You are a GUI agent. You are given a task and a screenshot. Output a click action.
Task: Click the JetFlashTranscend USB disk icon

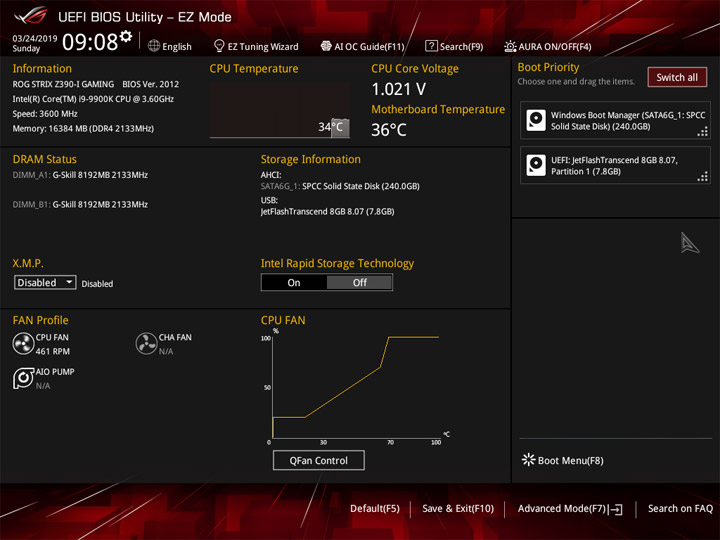click(536, 165)
